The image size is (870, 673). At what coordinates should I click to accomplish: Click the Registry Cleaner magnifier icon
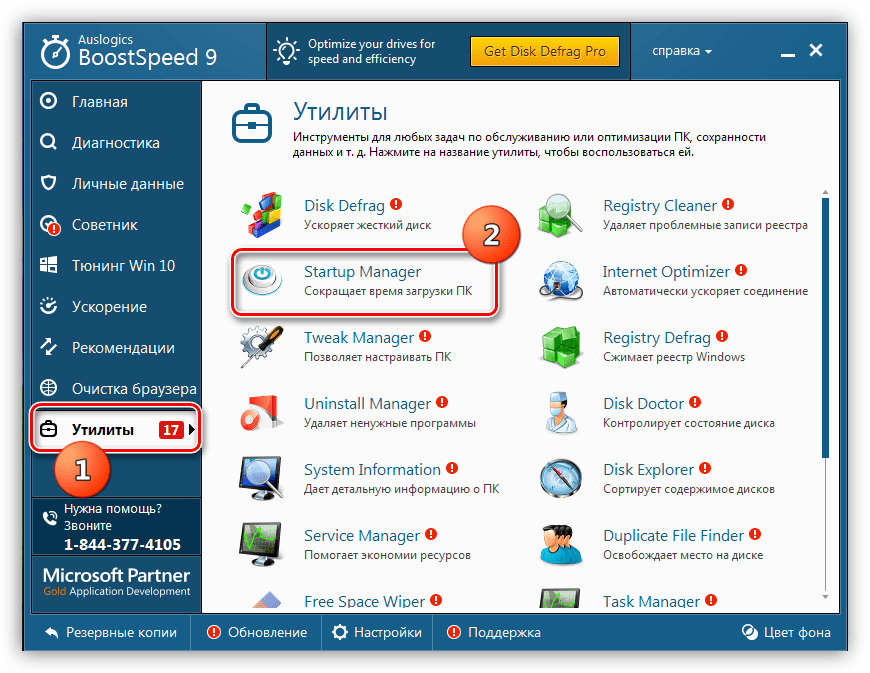click(560, 215)
